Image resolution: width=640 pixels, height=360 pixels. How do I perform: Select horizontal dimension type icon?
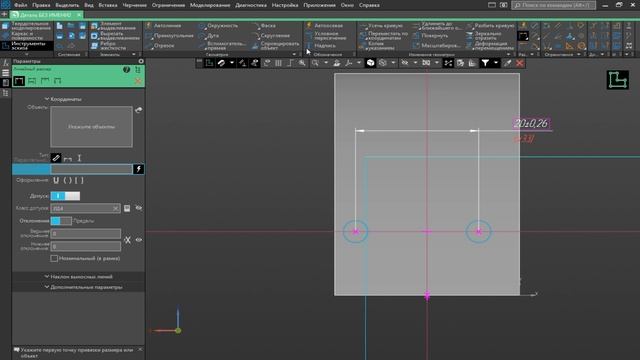coord(68,158)
